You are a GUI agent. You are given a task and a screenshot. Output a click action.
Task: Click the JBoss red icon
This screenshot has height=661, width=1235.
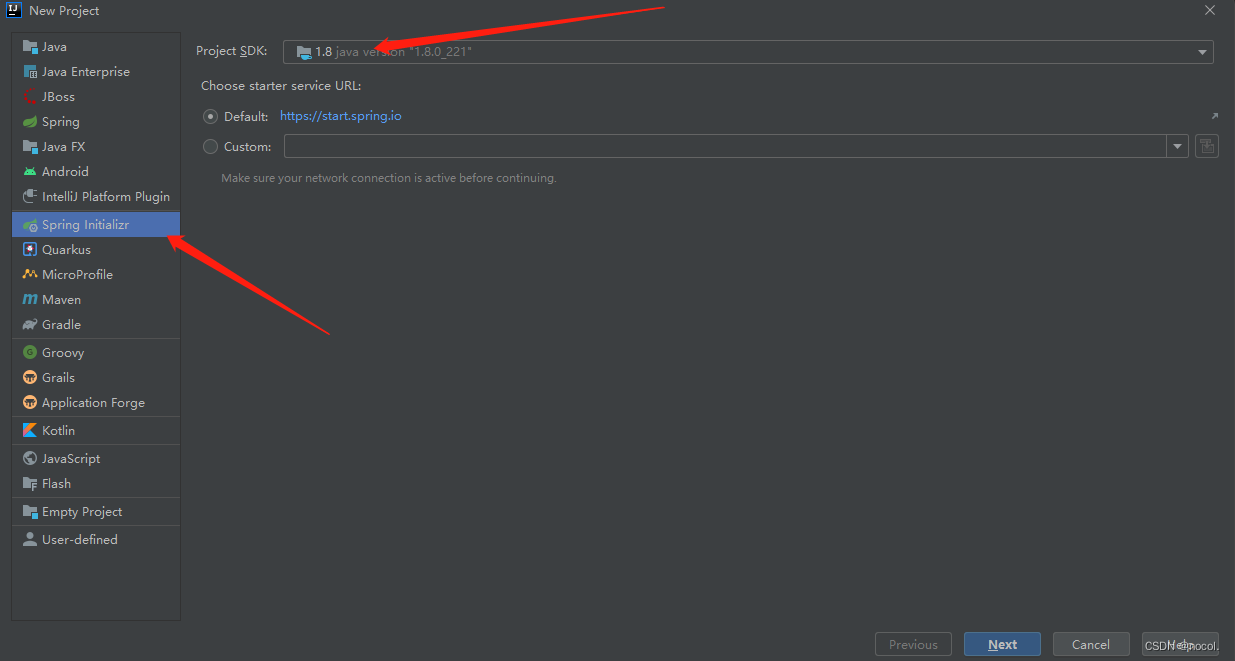tap(30, 97)
